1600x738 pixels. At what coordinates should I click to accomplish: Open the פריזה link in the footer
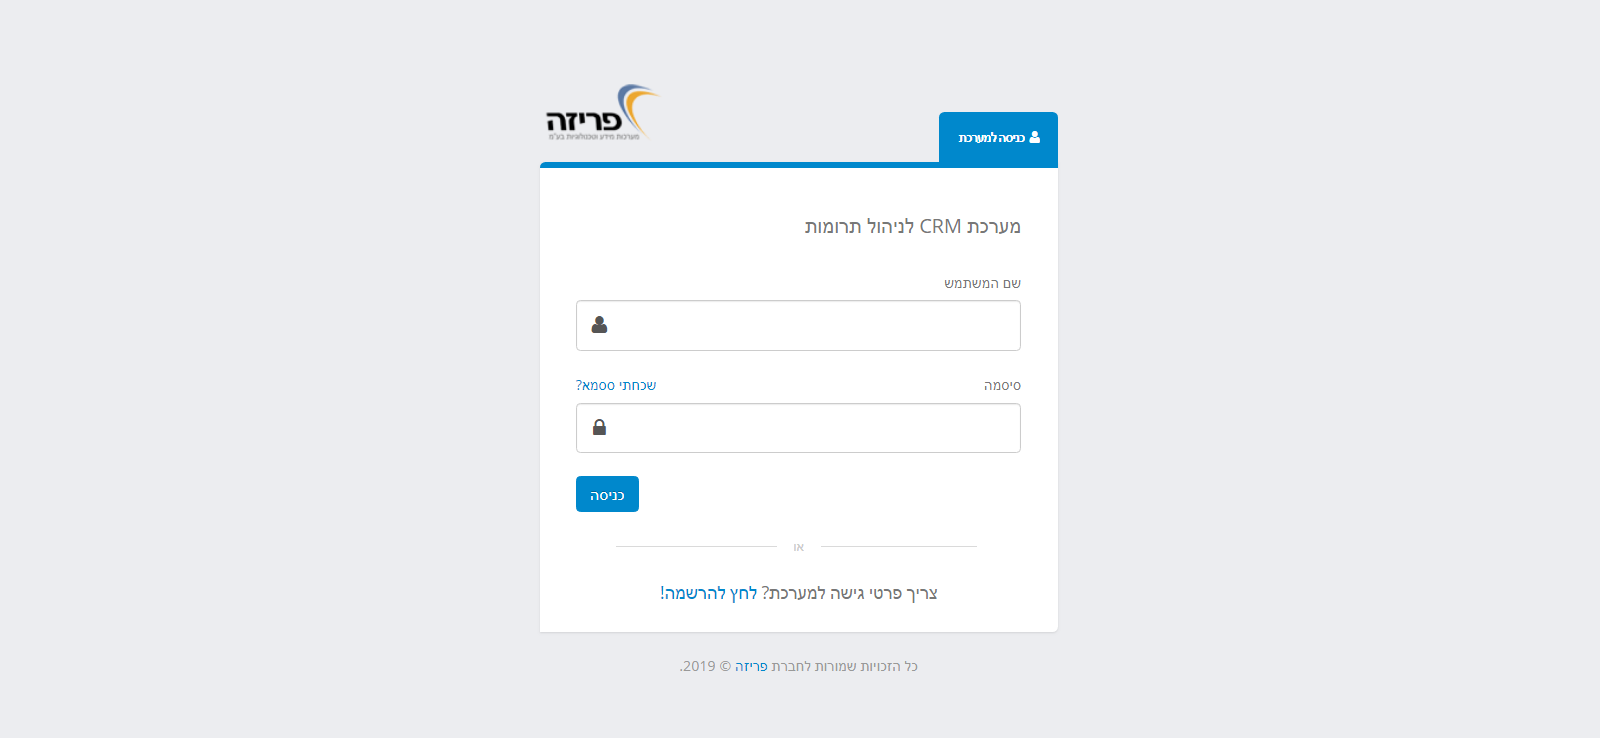tap(751, 666)
